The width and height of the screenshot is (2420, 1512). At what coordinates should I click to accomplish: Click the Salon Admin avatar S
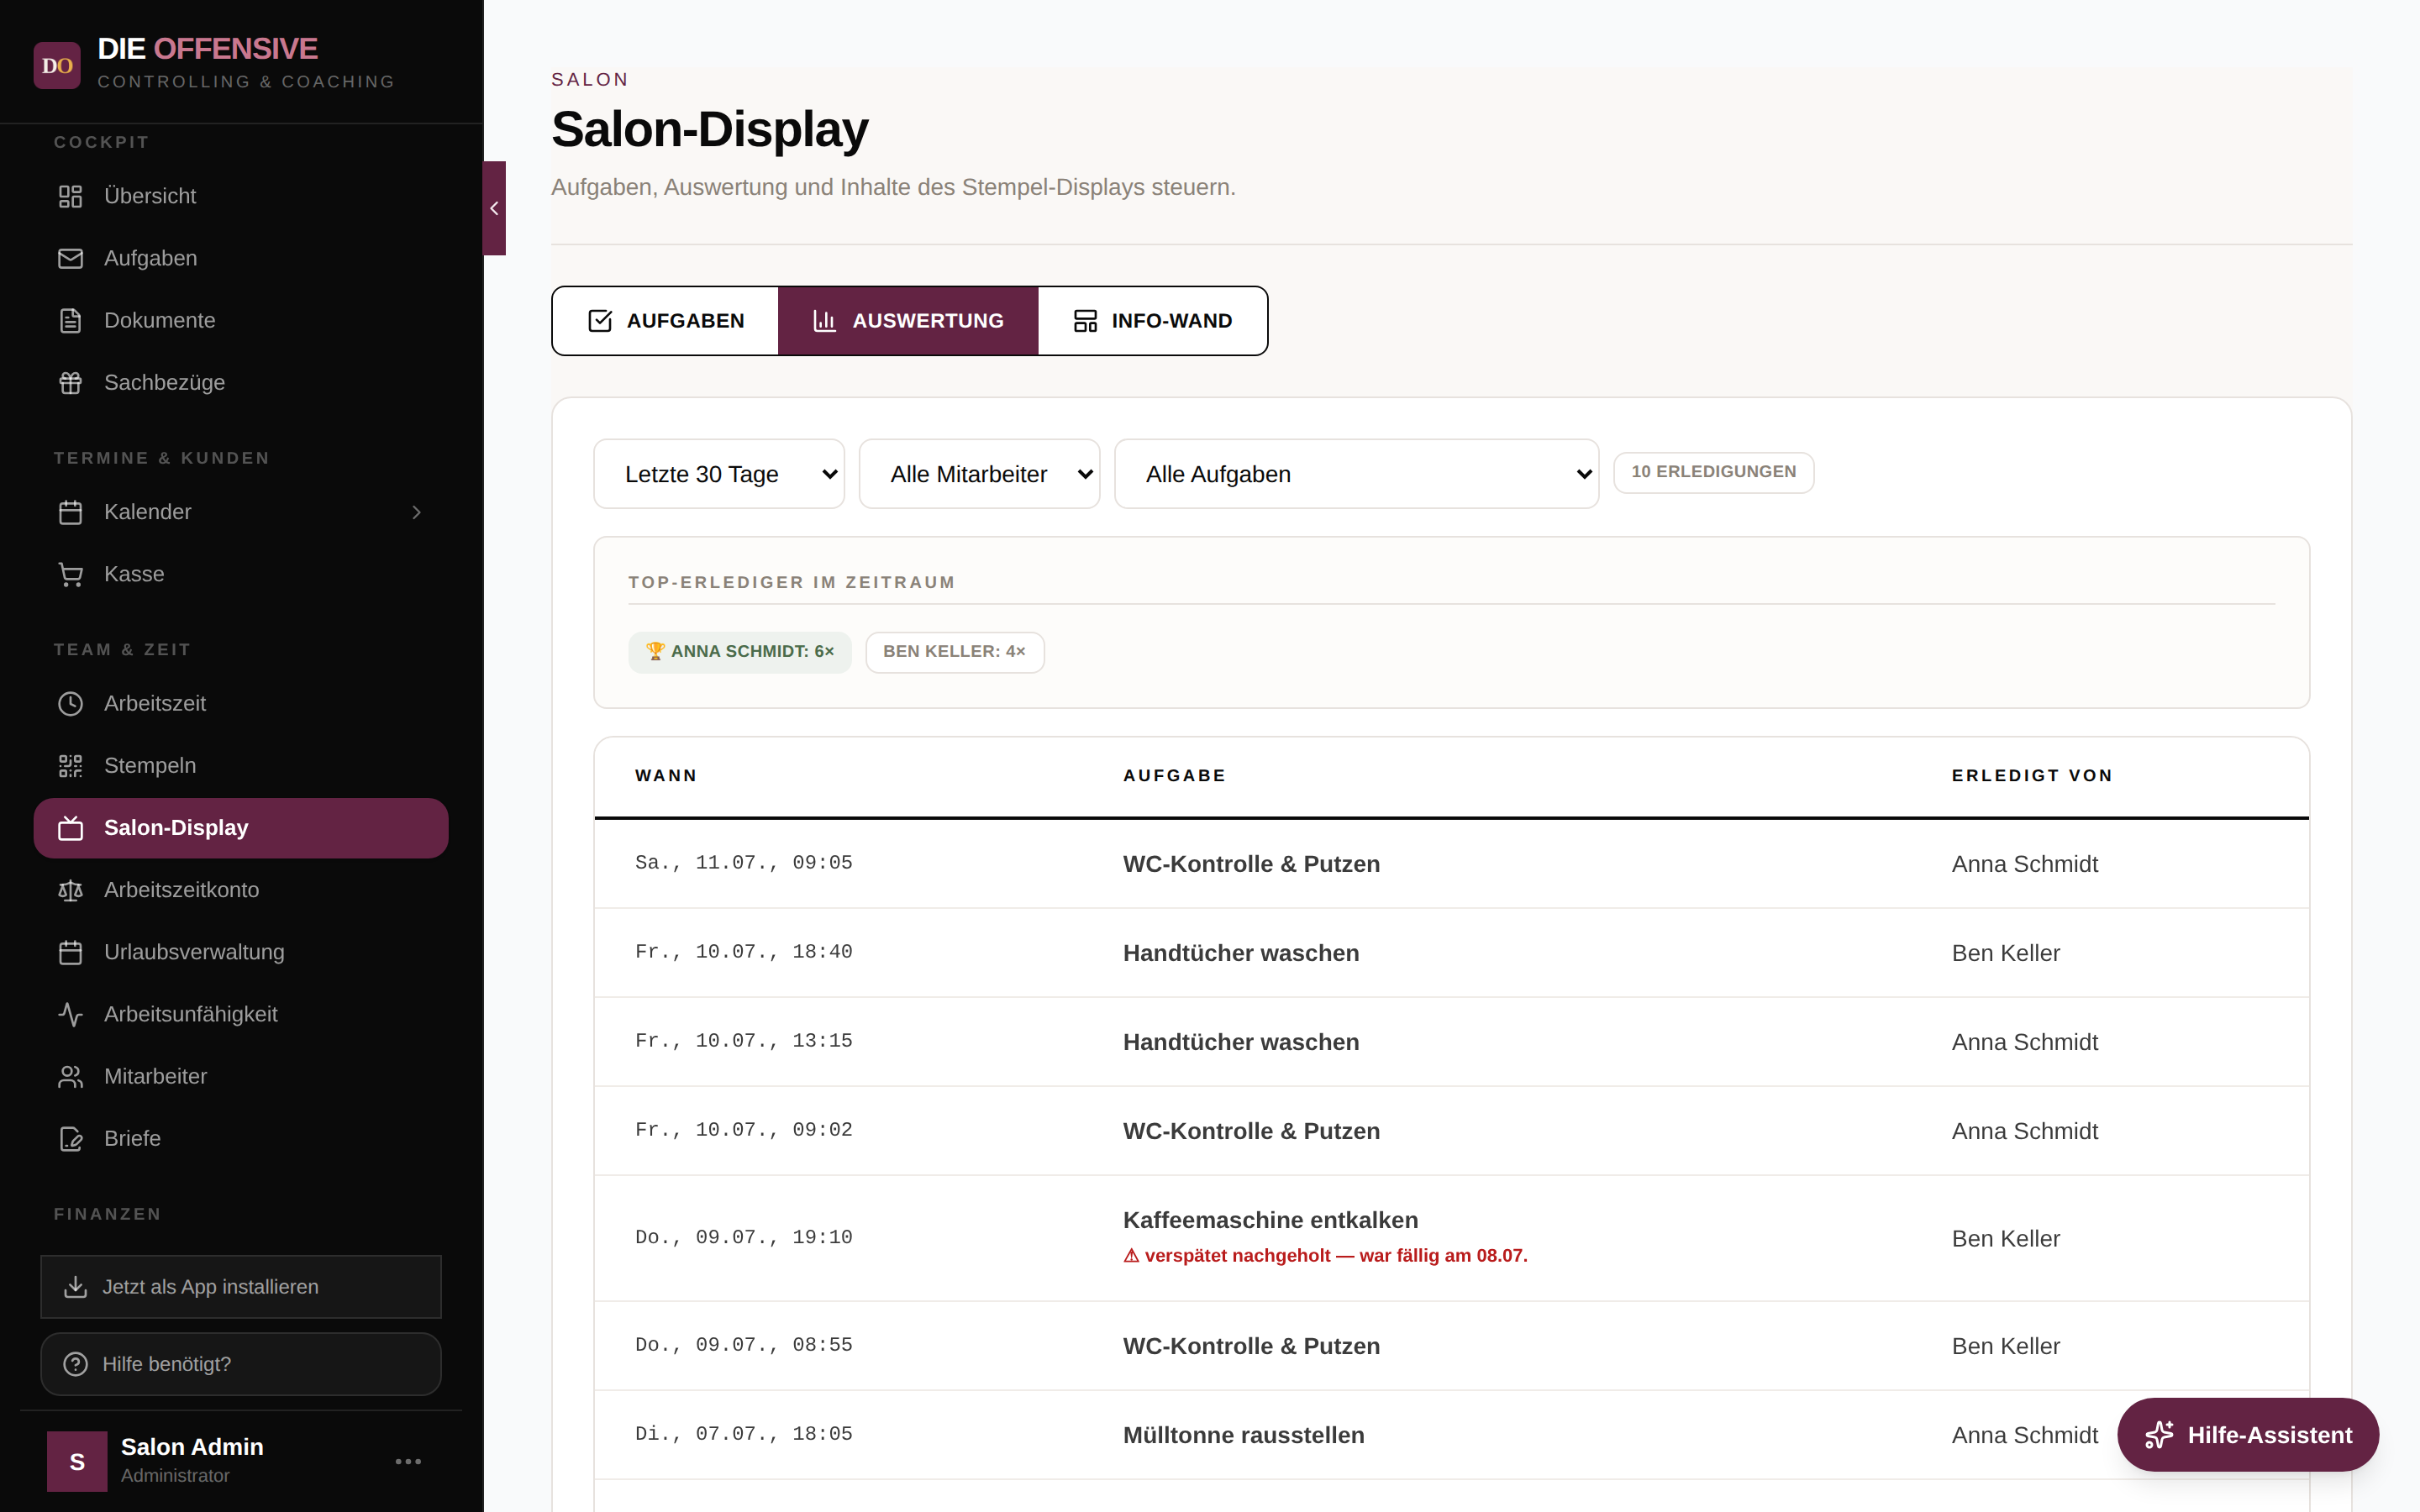click(77, 1461)
